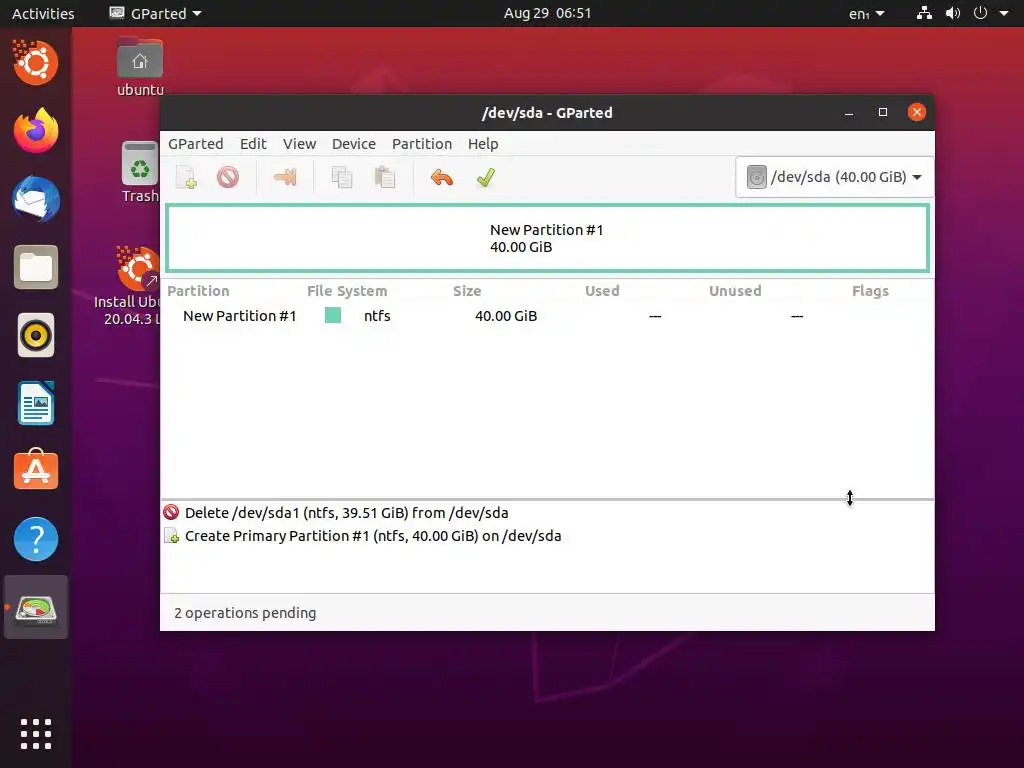
Task: Open the en keyboard layout dropdown
Action: [866, 13]
